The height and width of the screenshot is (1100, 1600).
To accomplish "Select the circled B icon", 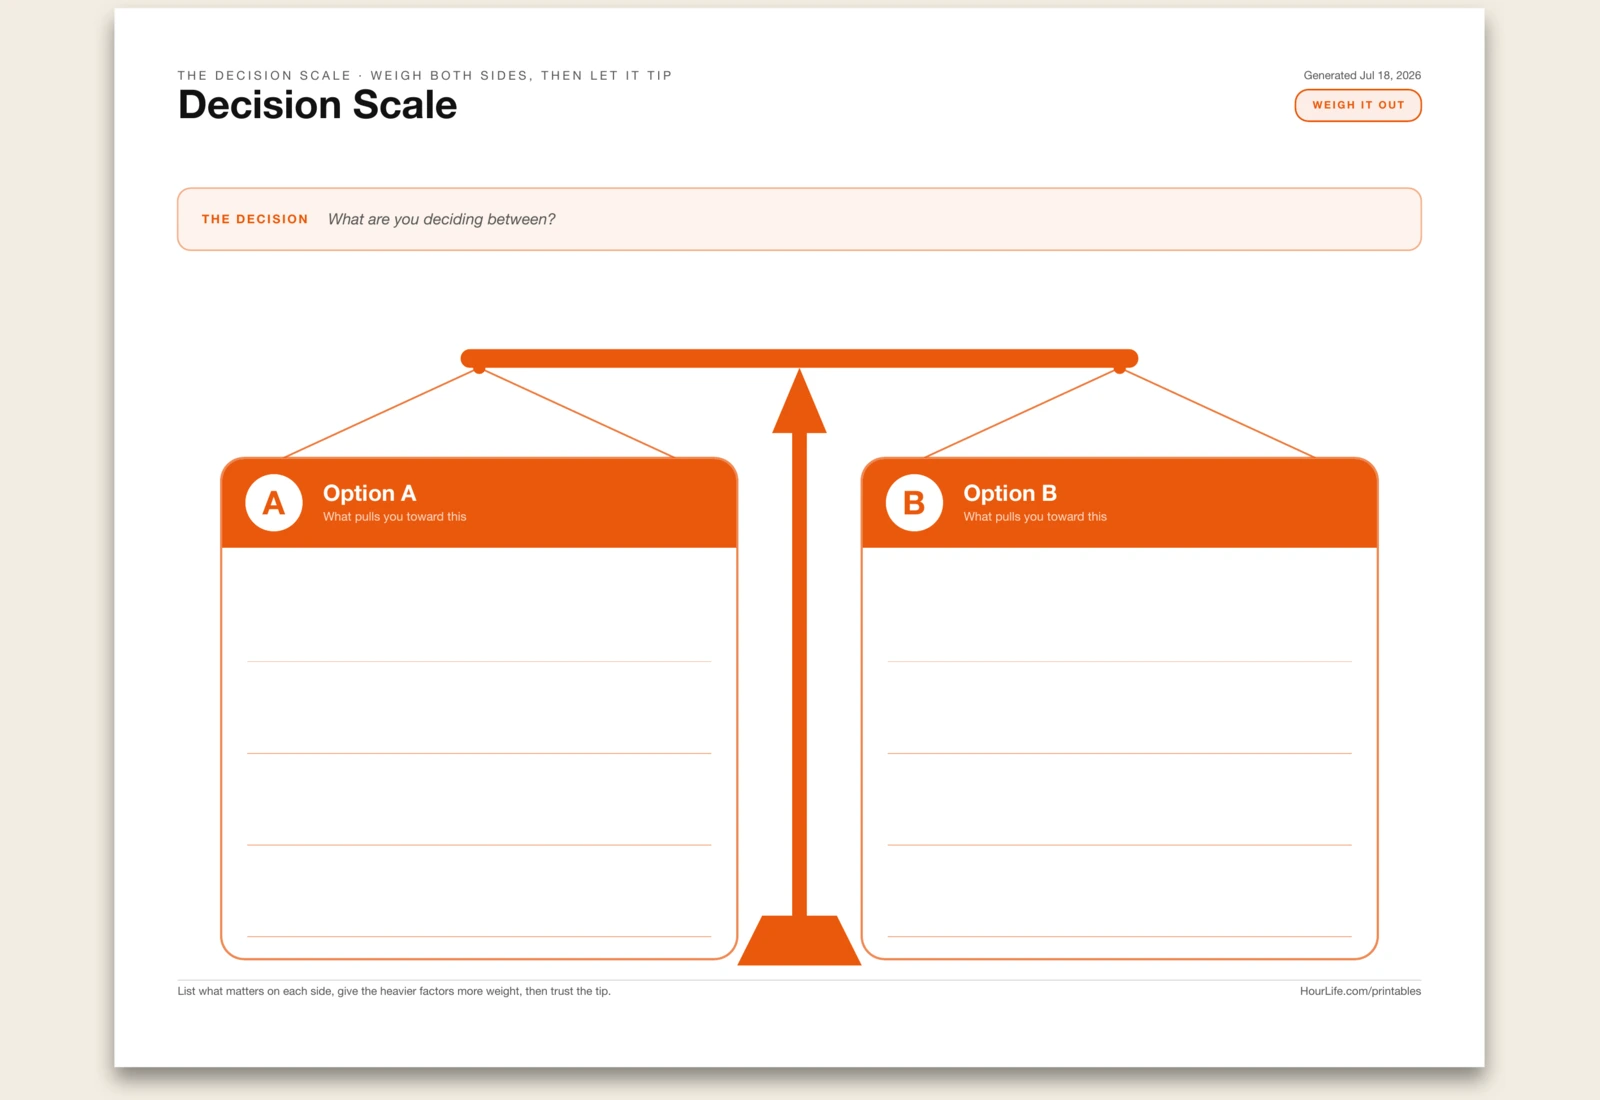I will click(914, 502).
